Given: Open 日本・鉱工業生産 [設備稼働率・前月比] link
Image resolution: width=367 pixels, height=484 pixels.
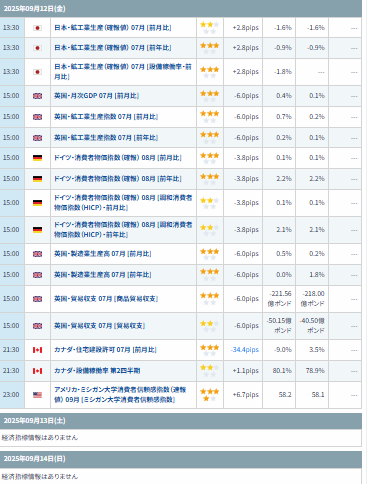Looking at the screenshot, I should tap(123, 72).
